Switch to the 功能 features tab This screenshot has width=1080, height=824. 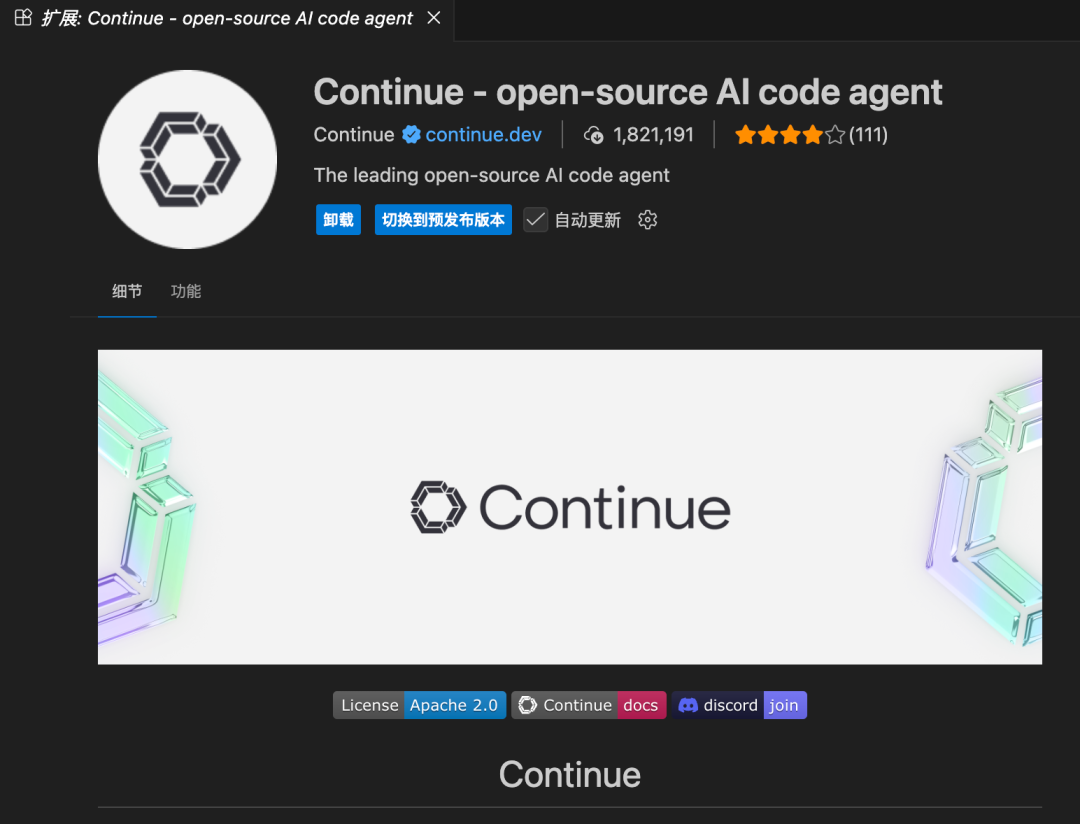pyautogui.click(x=186, y=291)
